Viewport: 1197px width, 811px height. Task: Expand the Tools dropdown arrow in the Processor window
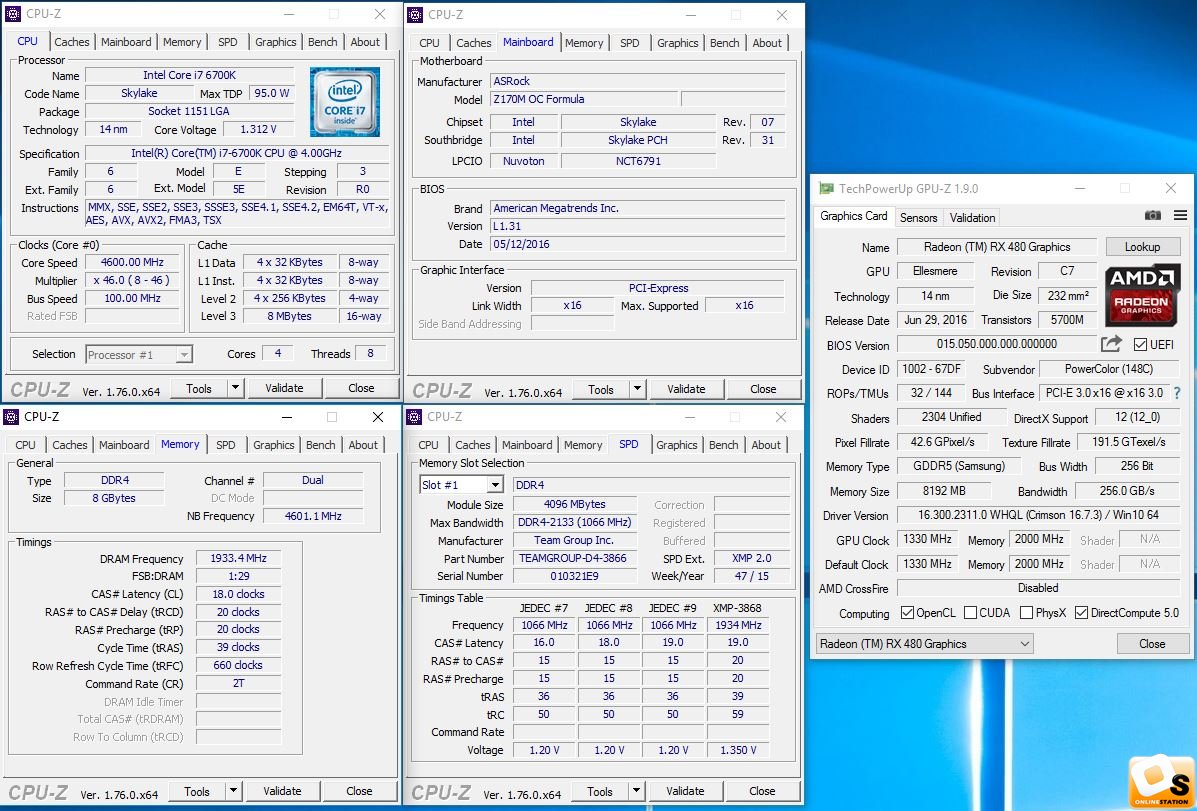click(x=235, y=388)
